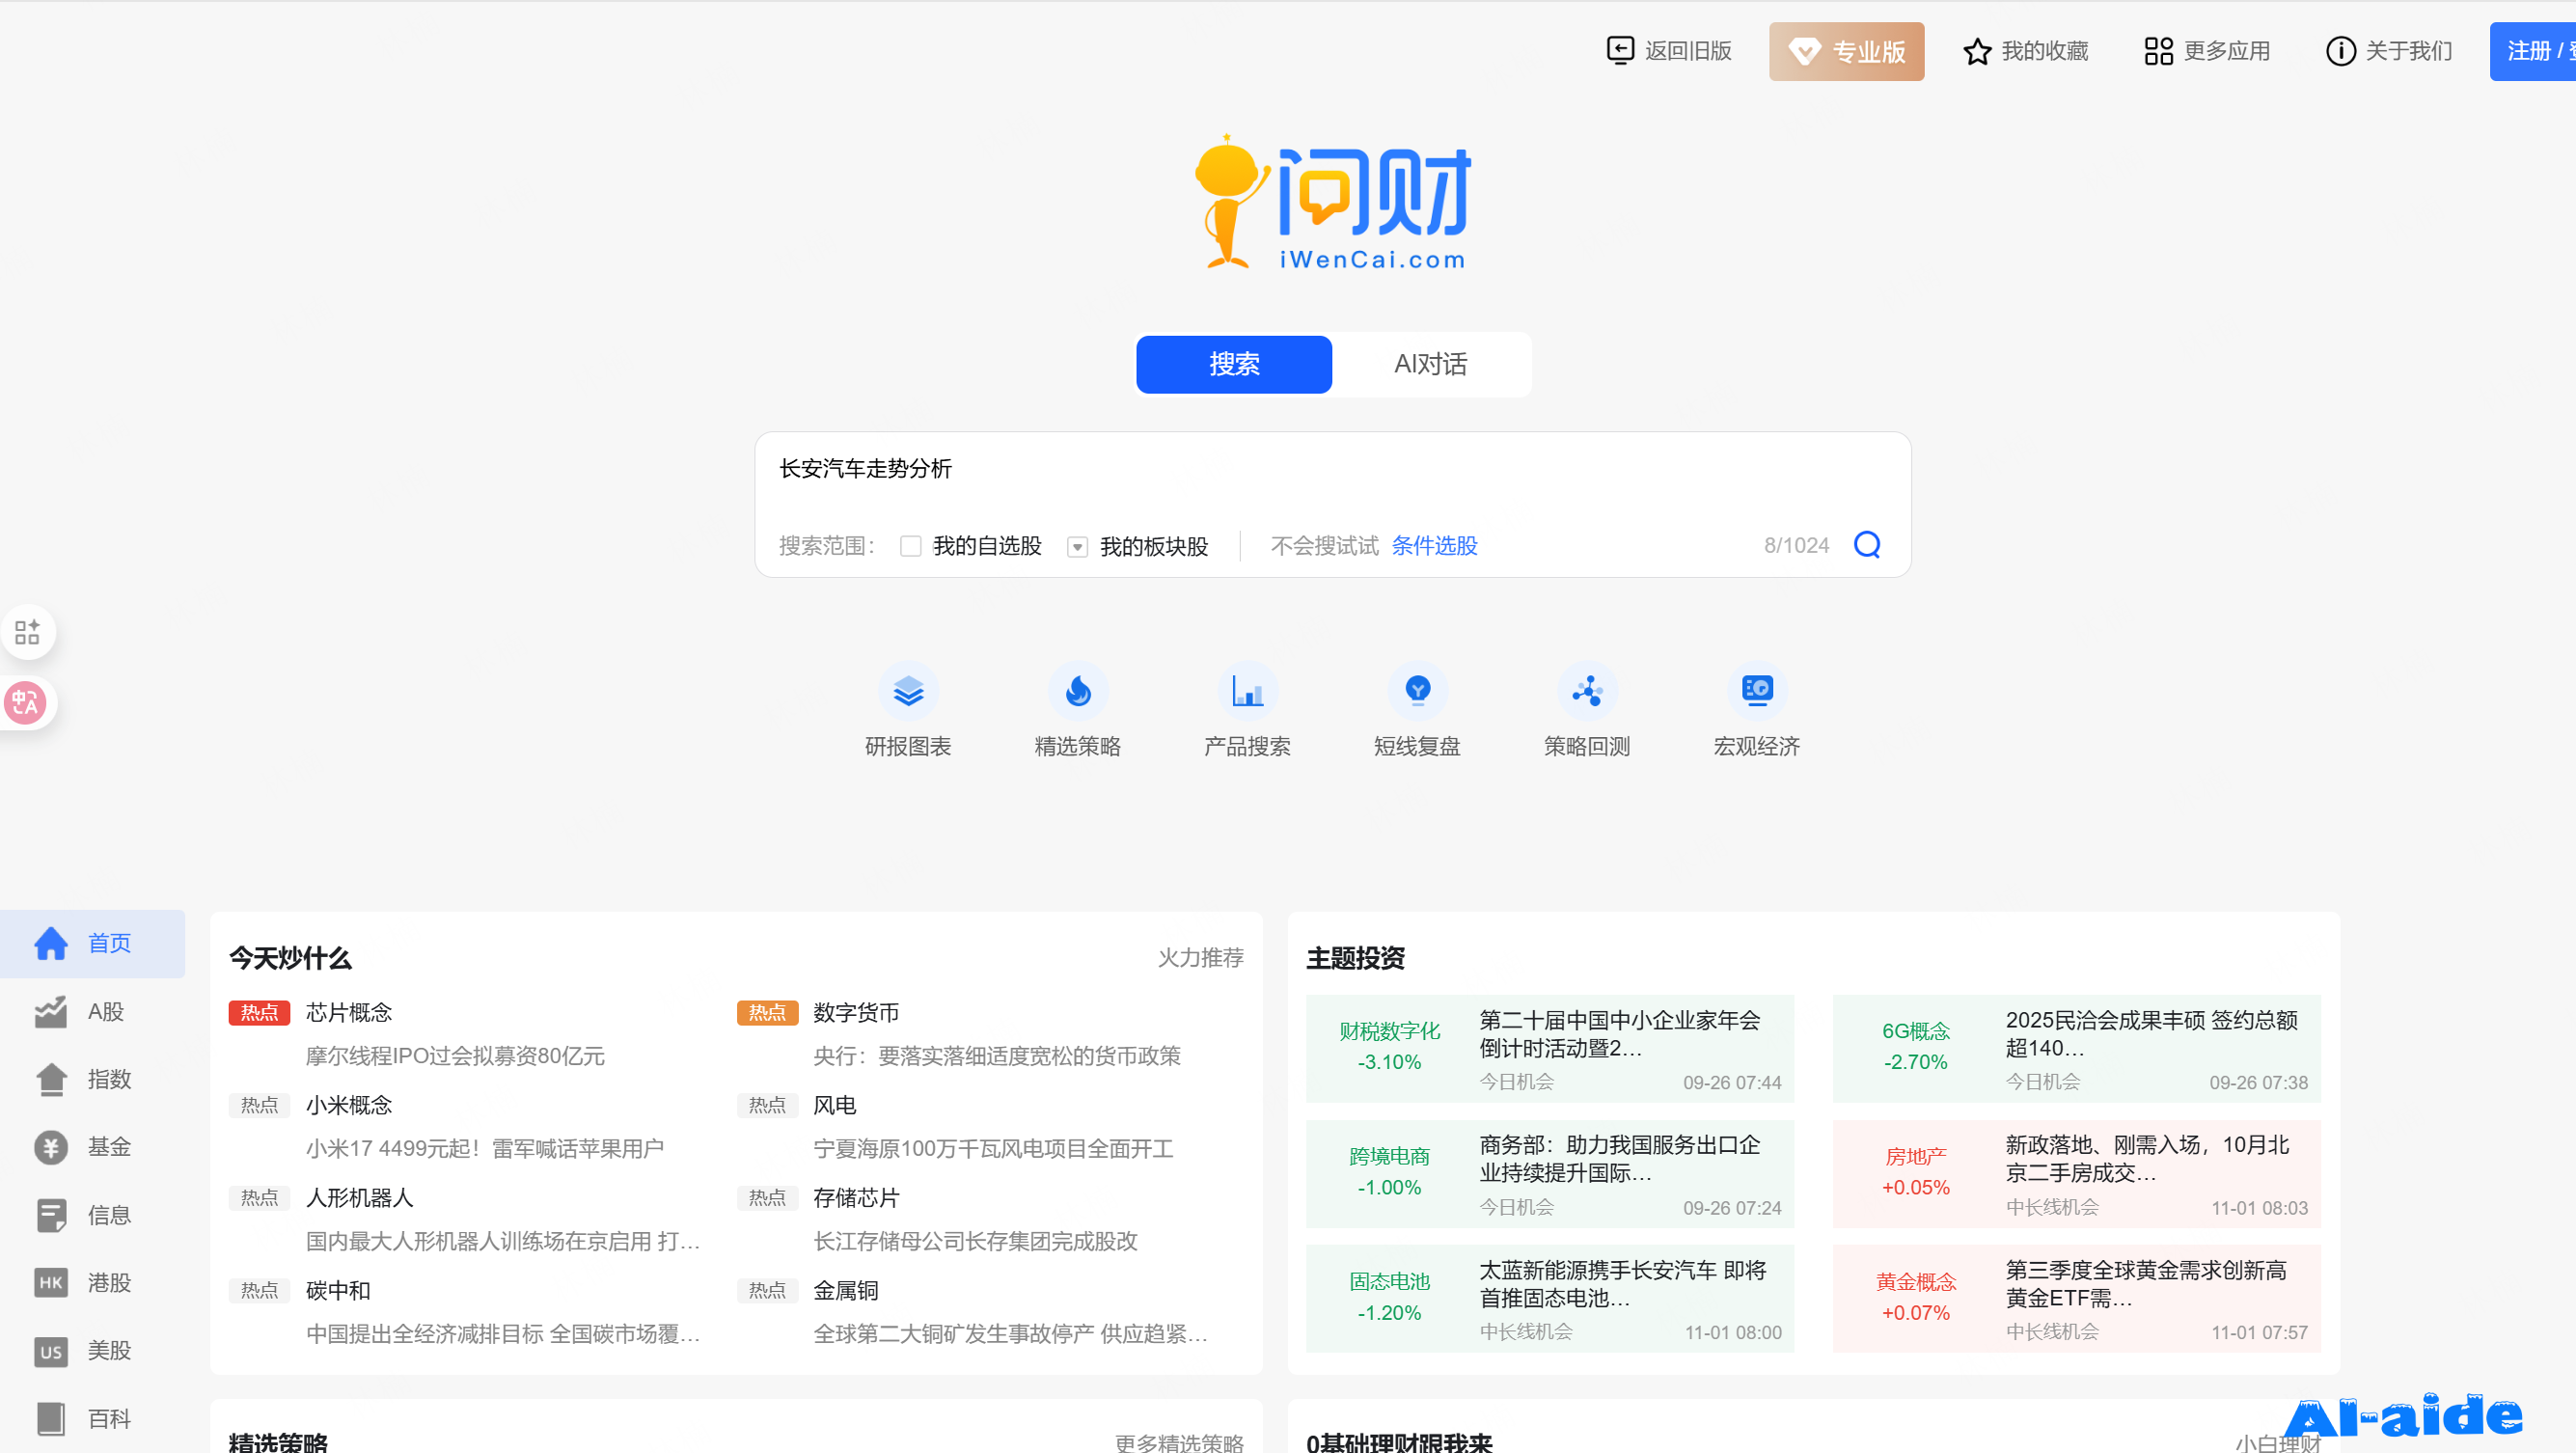The image size is (2576, 1453).
Task: Open the 小米概念 topic
Action: coord(349,1105)
